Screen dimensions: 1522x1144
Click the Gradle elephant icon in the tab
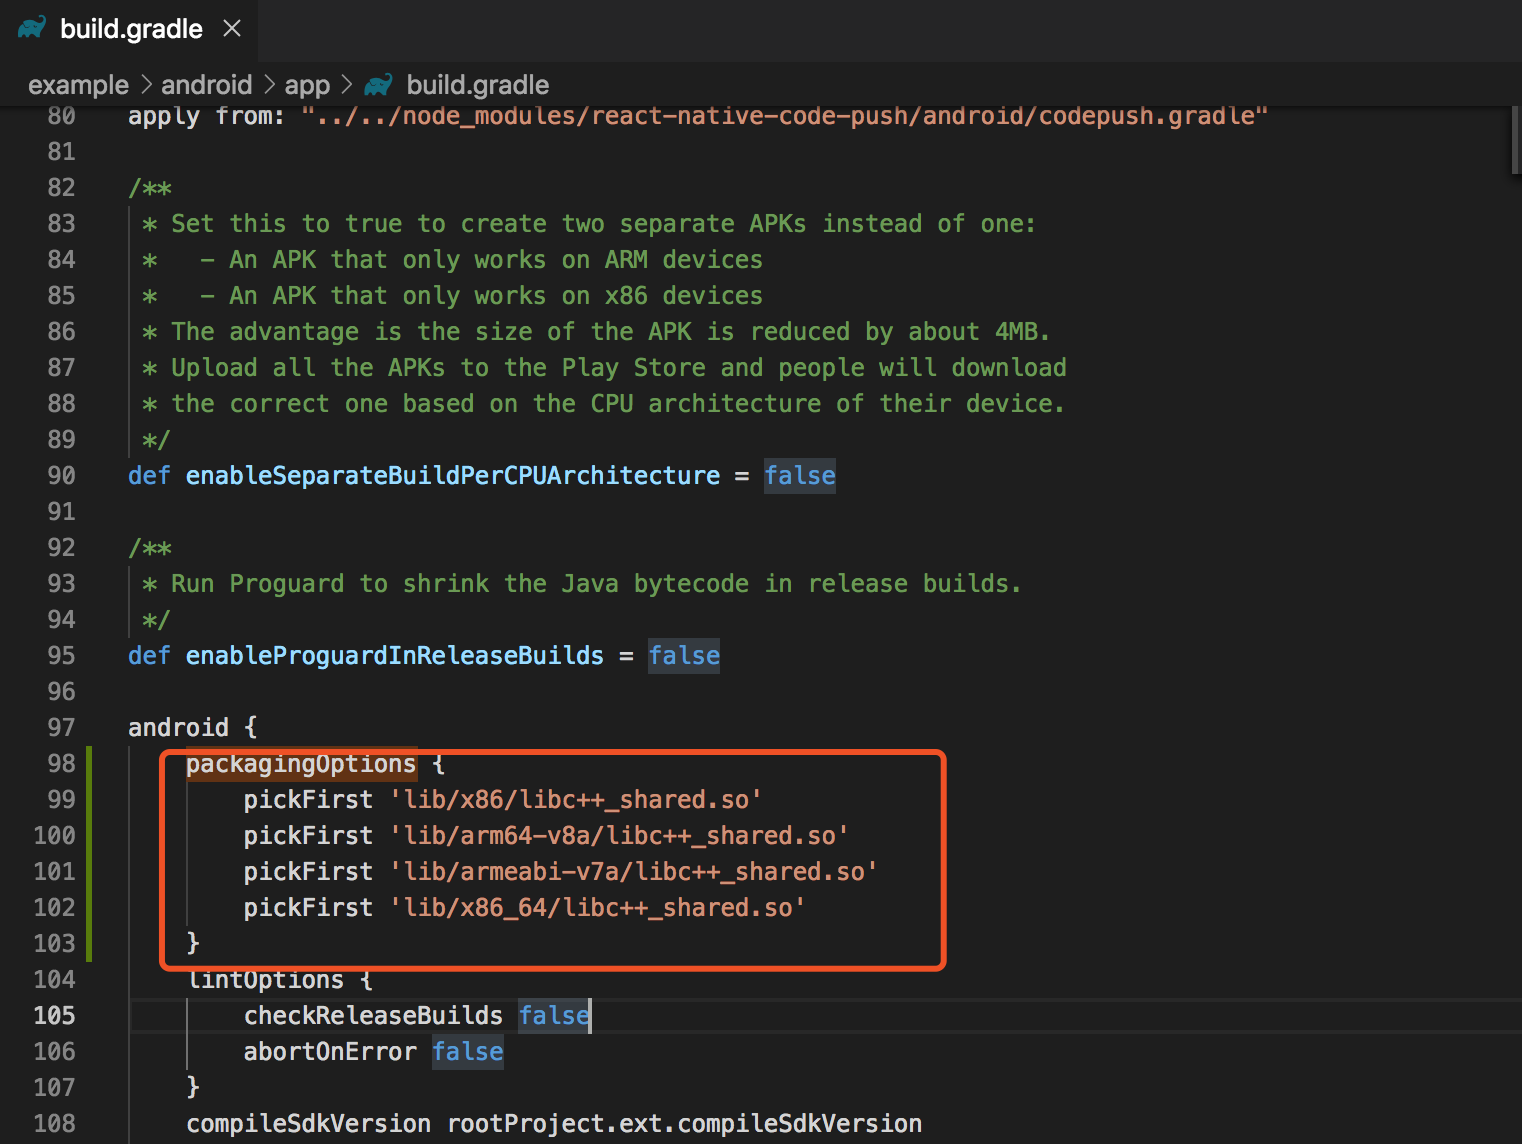point(31,28)
